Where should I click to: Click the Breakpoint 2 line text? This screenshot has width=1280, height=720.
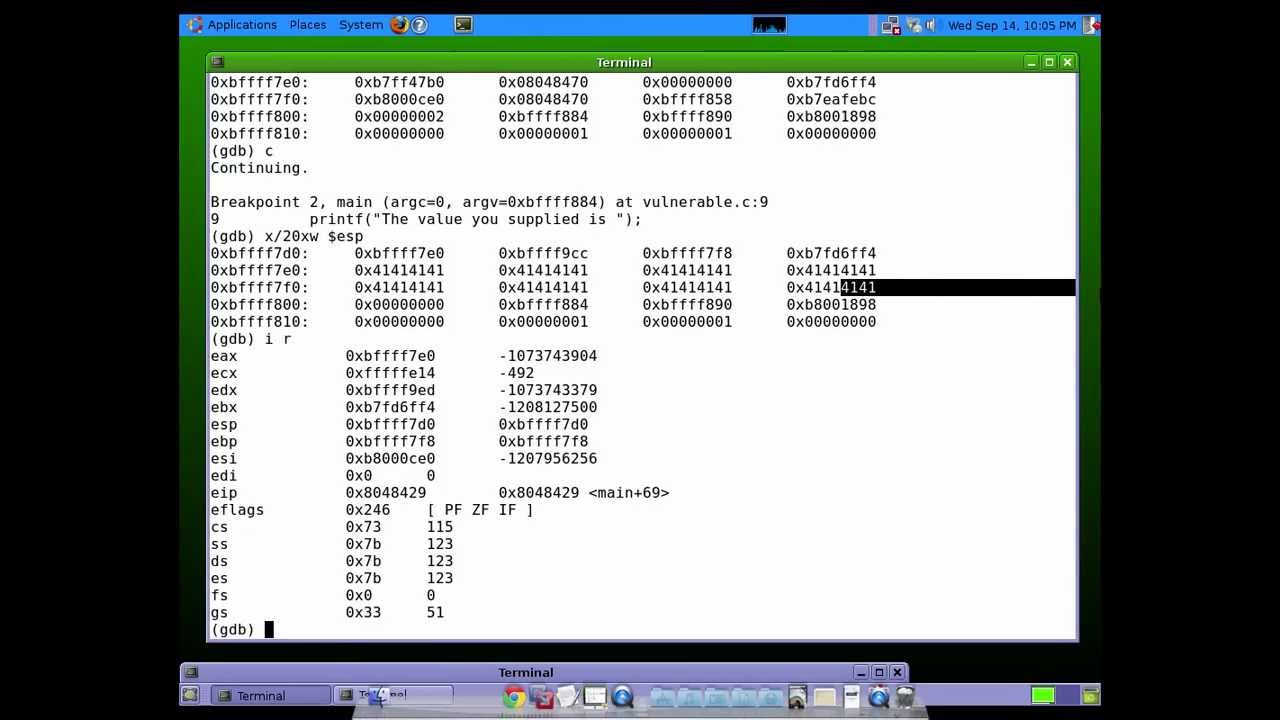[489, 203]
